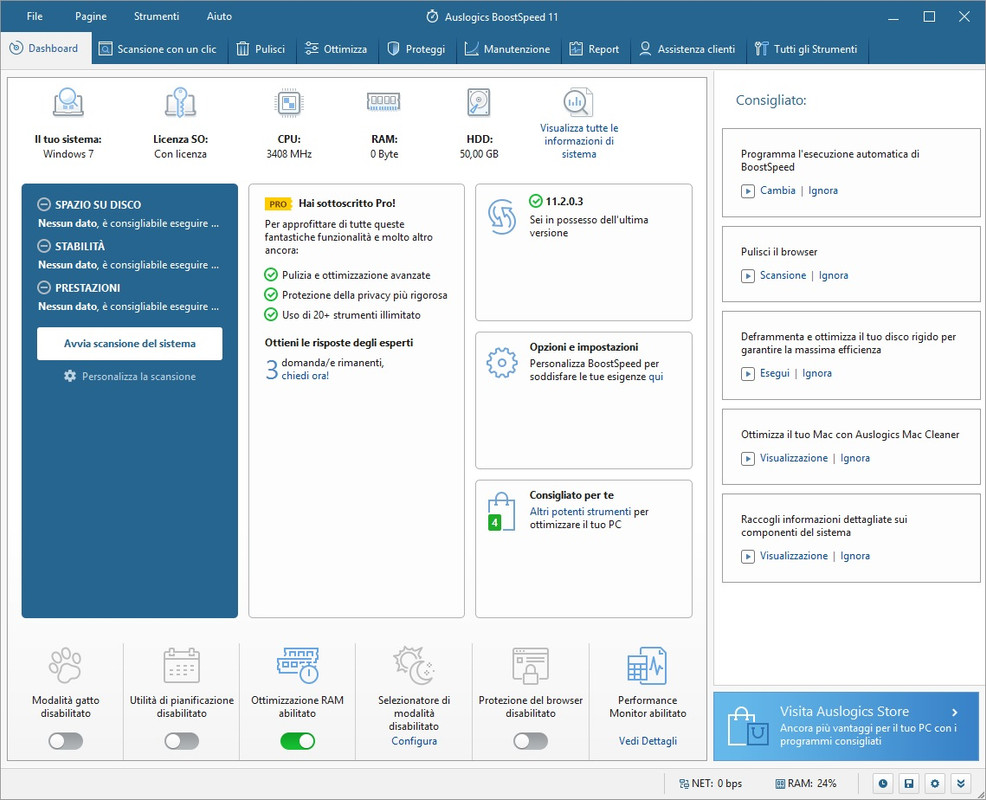Click the sun and moon mode icon
986x800 pixels.
[x=414, y=665]
